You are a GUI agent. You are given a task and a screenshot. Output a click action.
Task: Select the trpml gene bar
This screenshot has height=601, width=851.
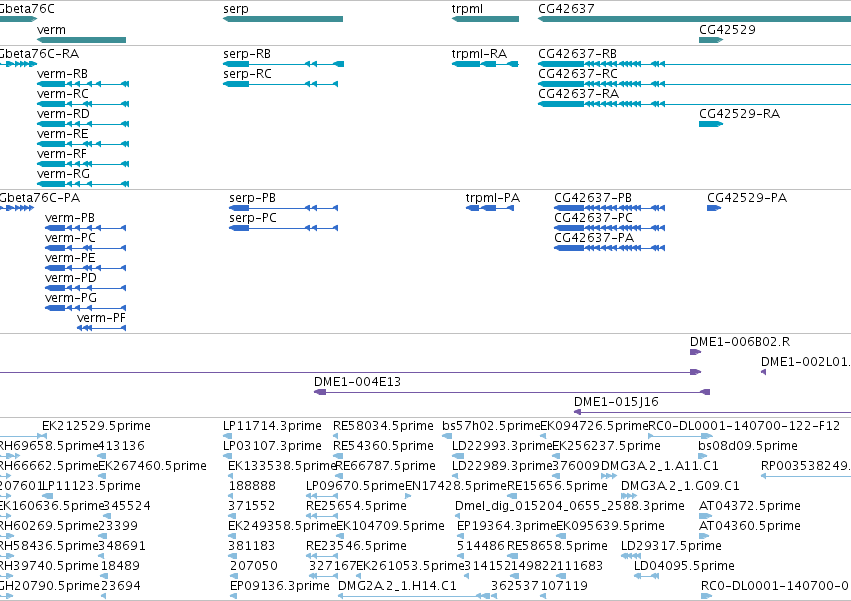485,19
